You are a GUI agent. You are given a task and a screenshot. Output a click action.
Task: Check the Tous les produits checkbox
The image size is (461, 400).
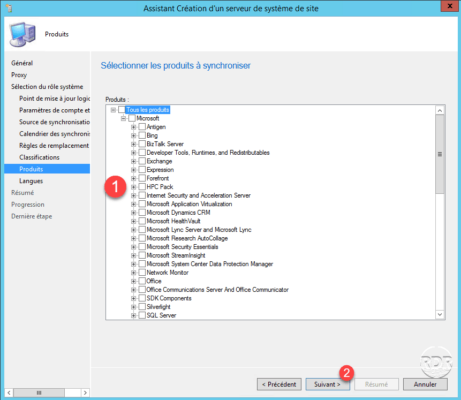point(122,110)
